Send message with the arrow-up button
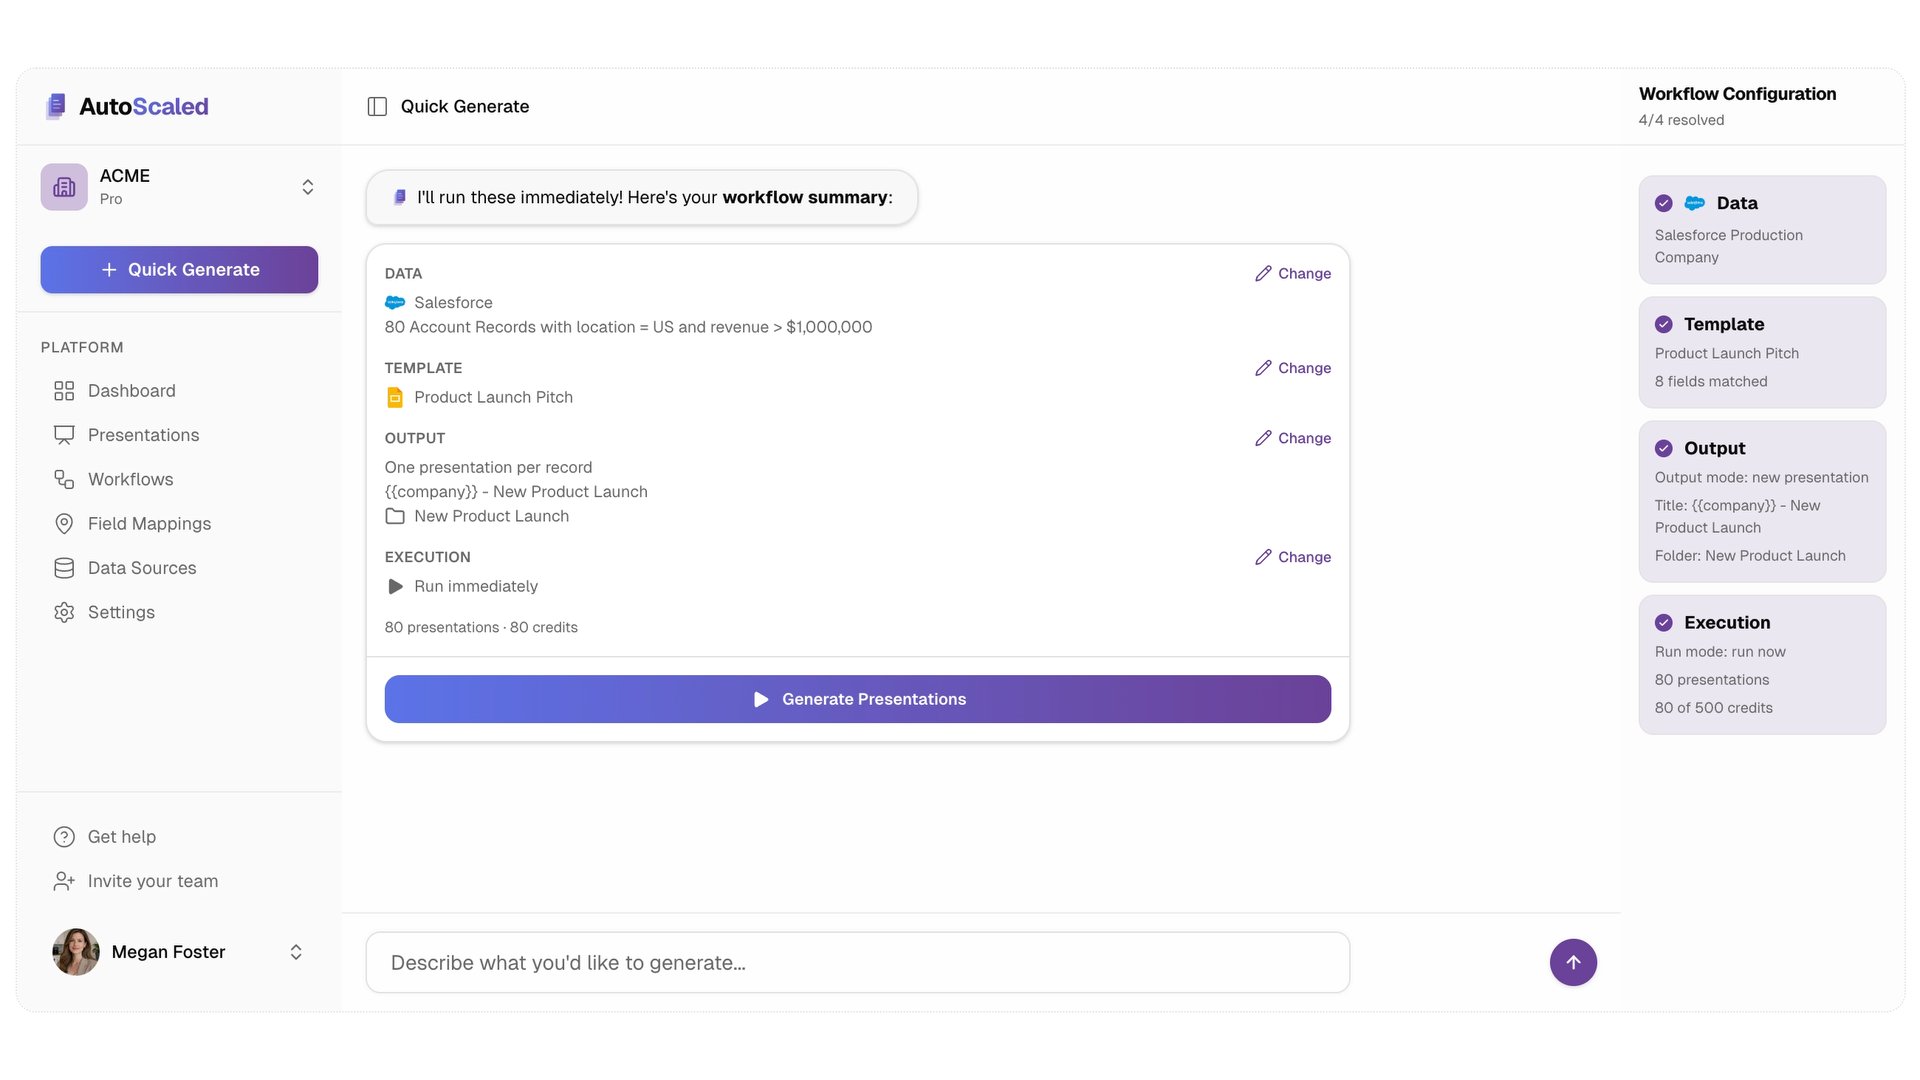This screenshot has width=1920, height=1080. (1573, 962)
